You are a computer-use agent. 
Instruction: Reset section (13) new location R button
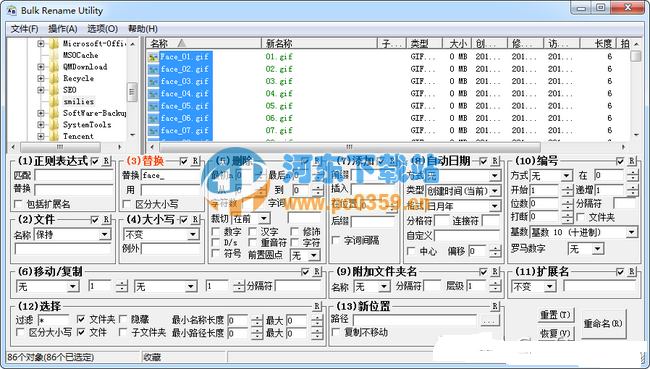495,306
